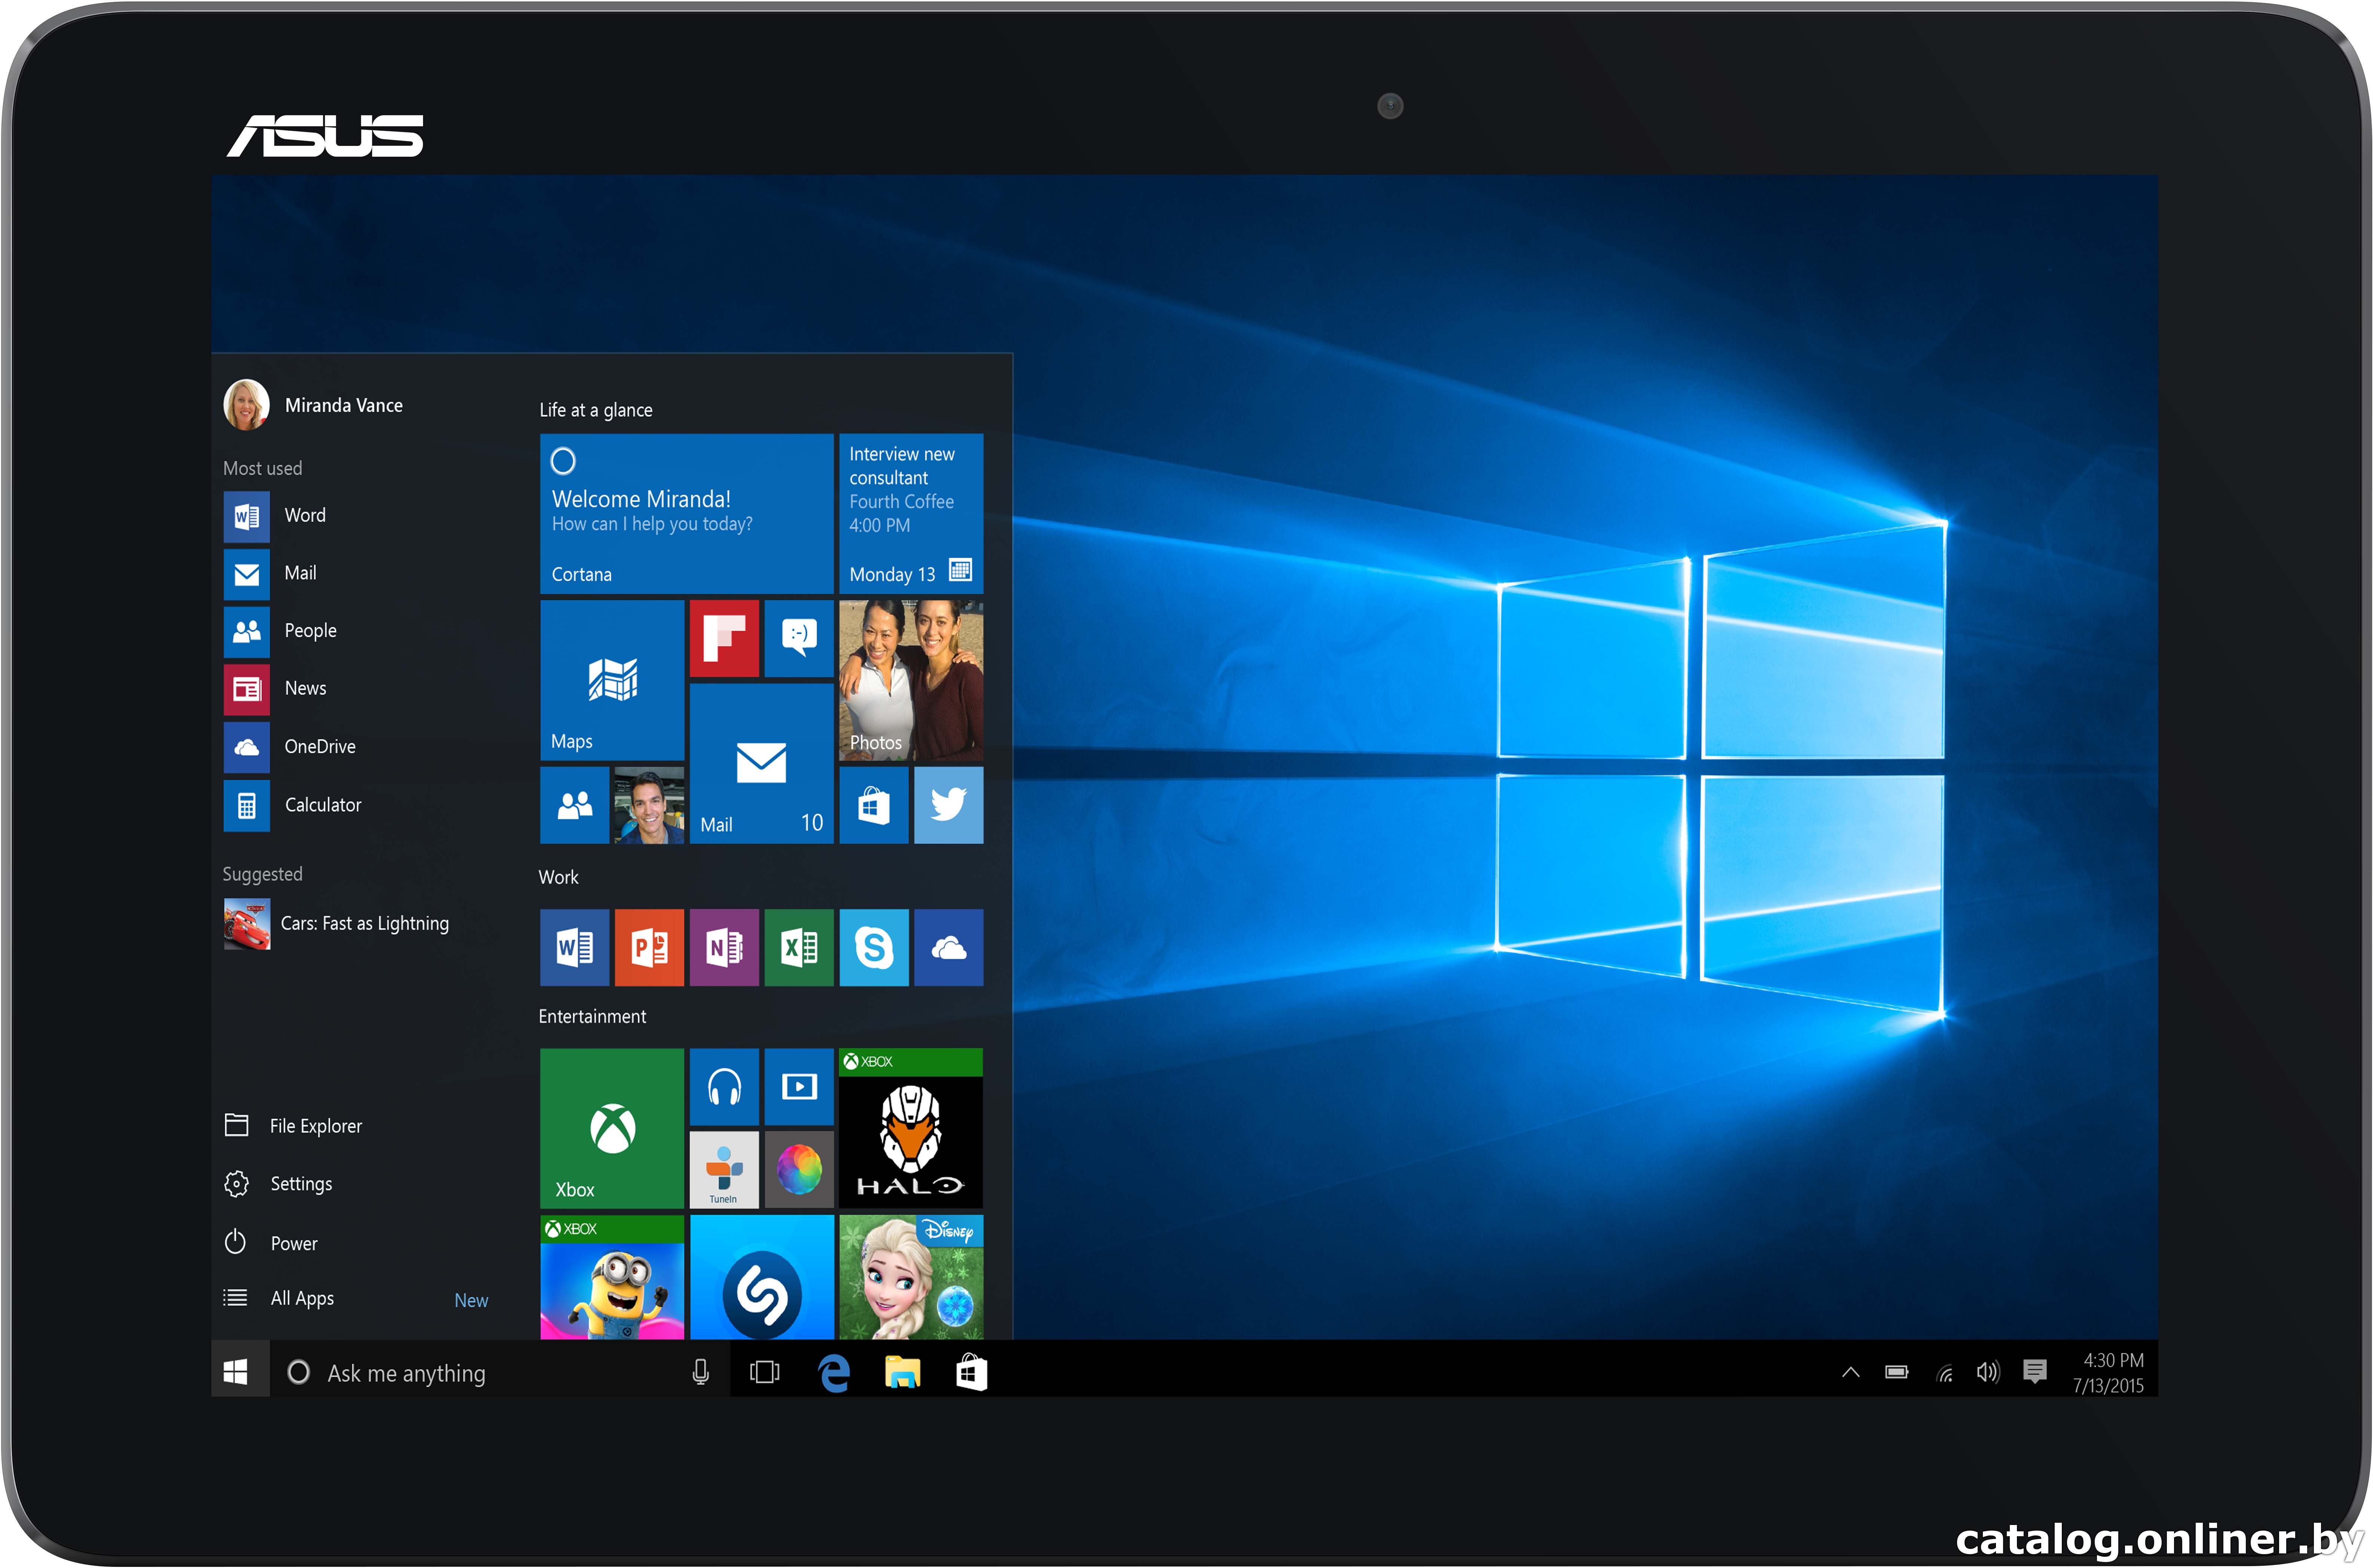This screenshot has height=1568, width=2373.
Task: Open File Explorer from taskbar
Action: coord(903,1372)
